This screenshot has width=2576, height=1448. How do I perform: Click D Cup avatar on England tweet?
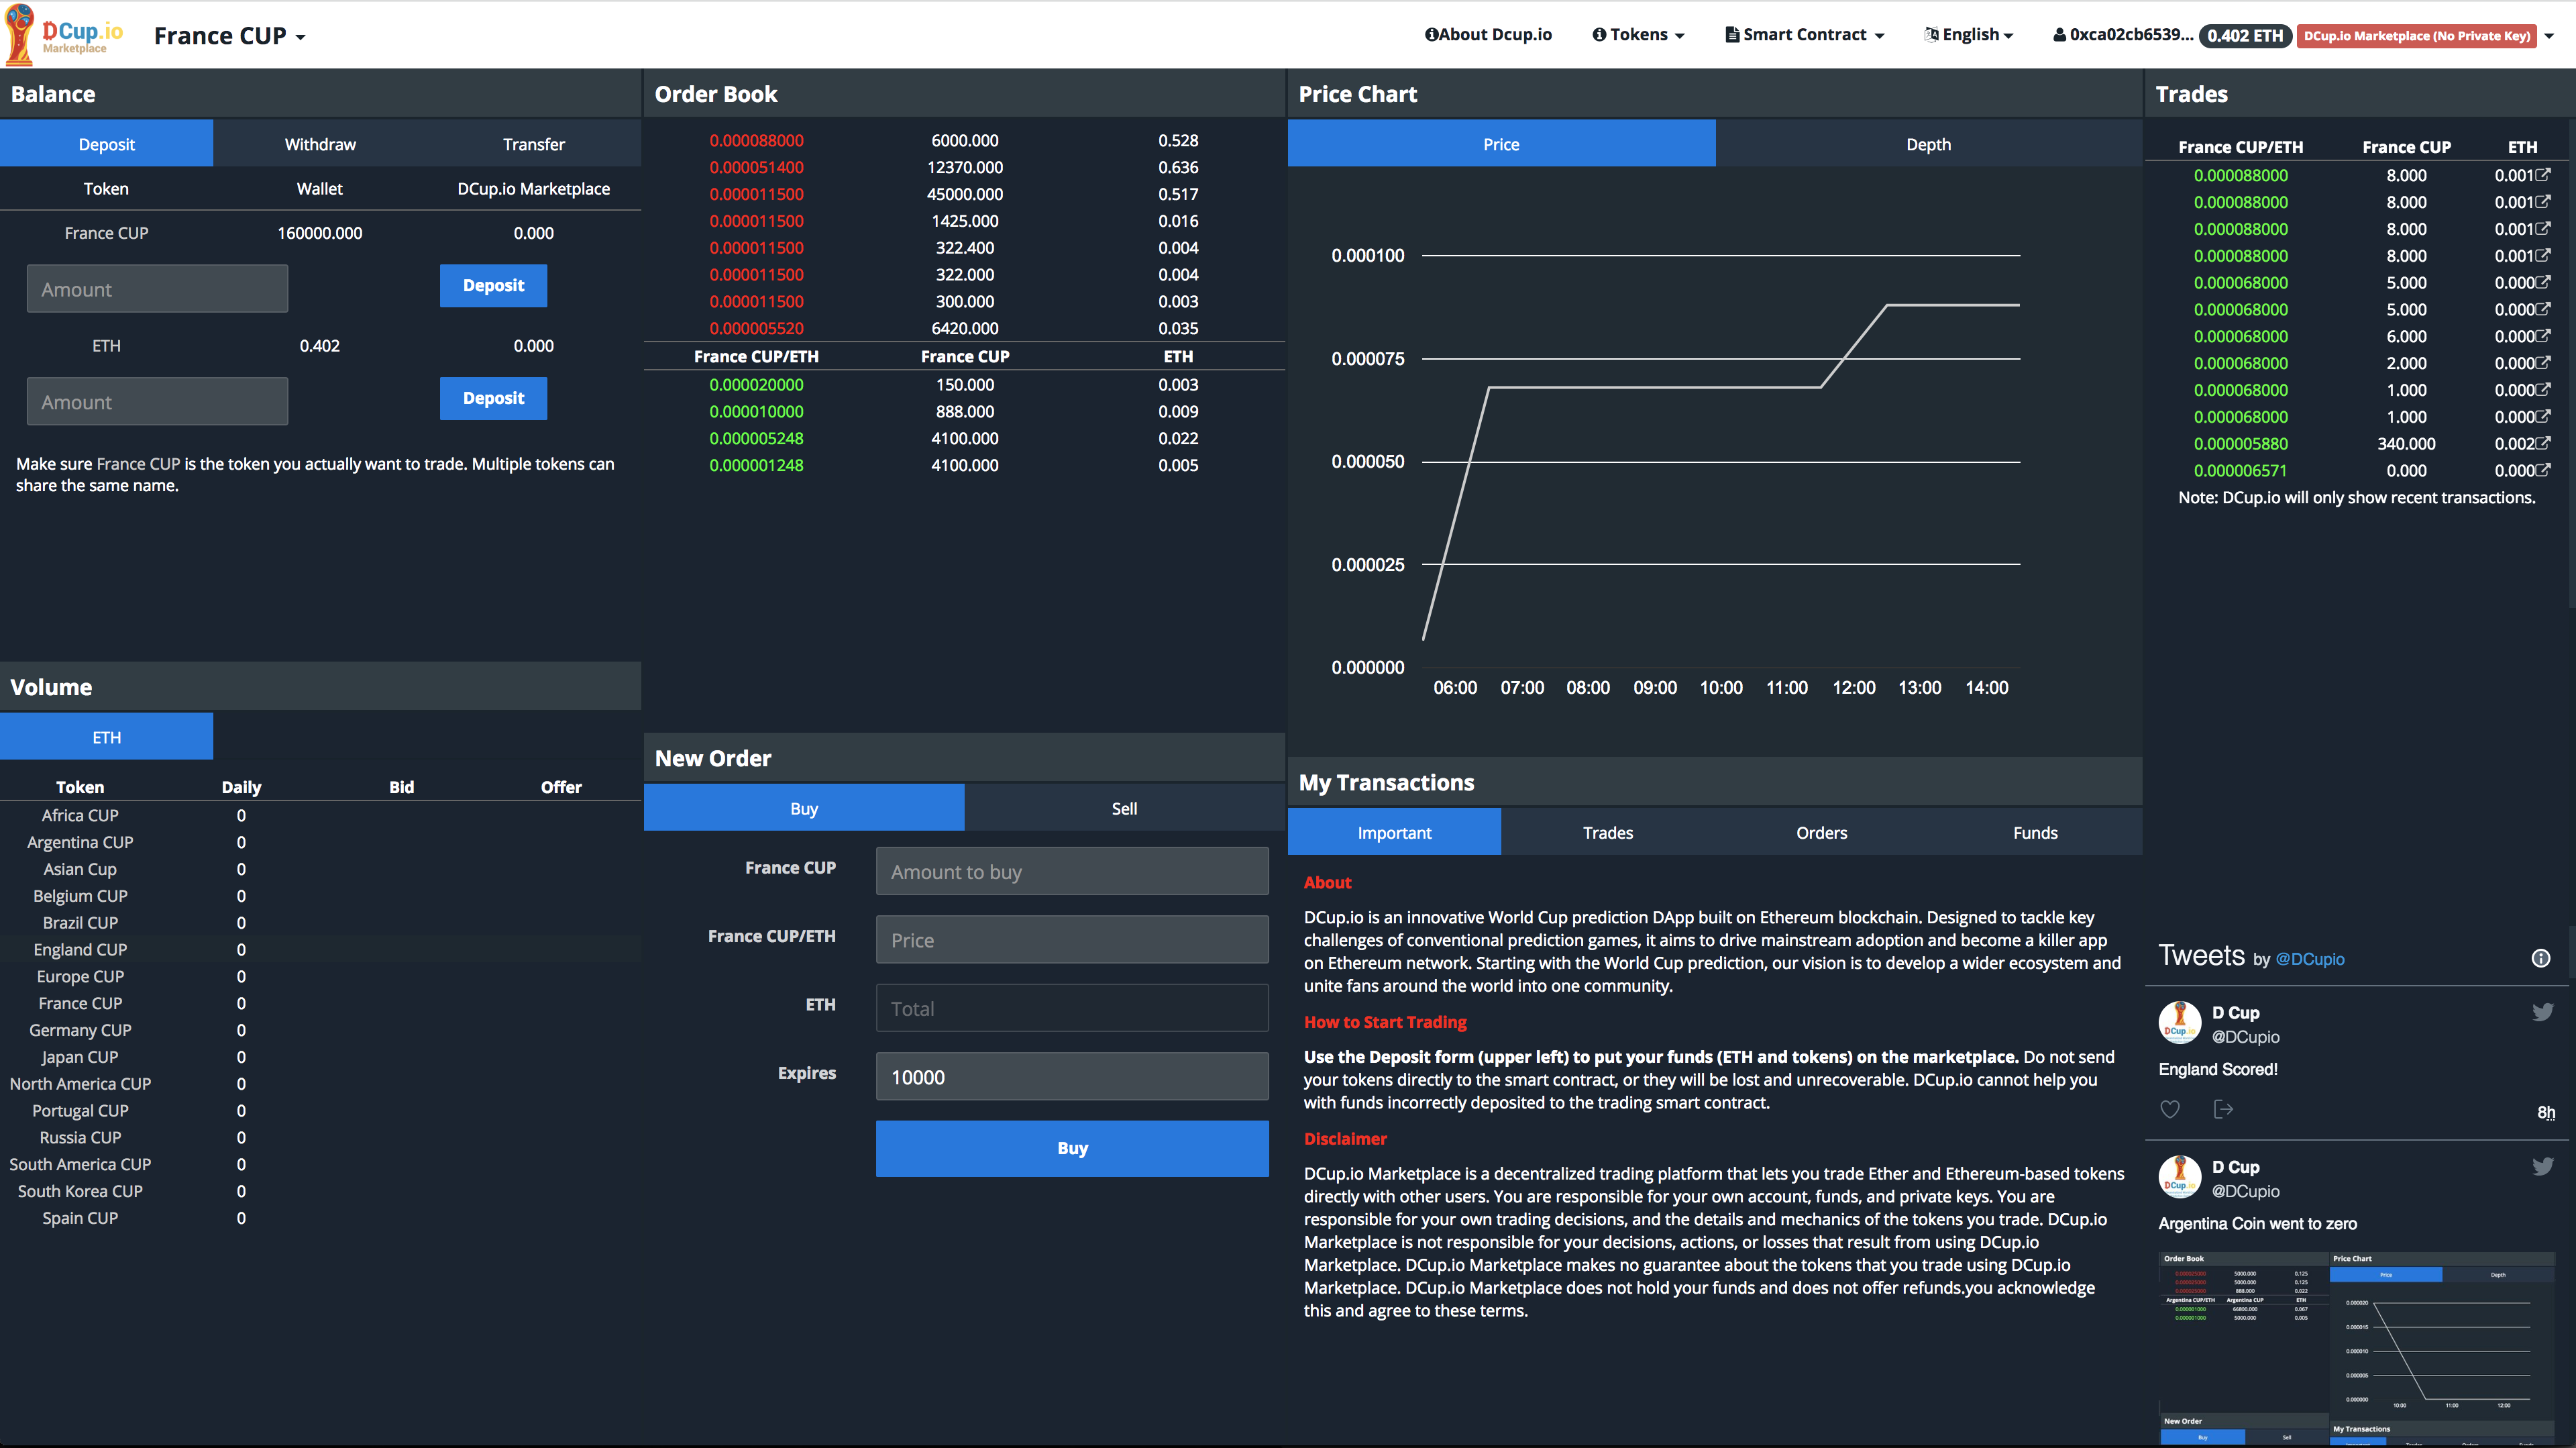[x=2180, y=1023]
